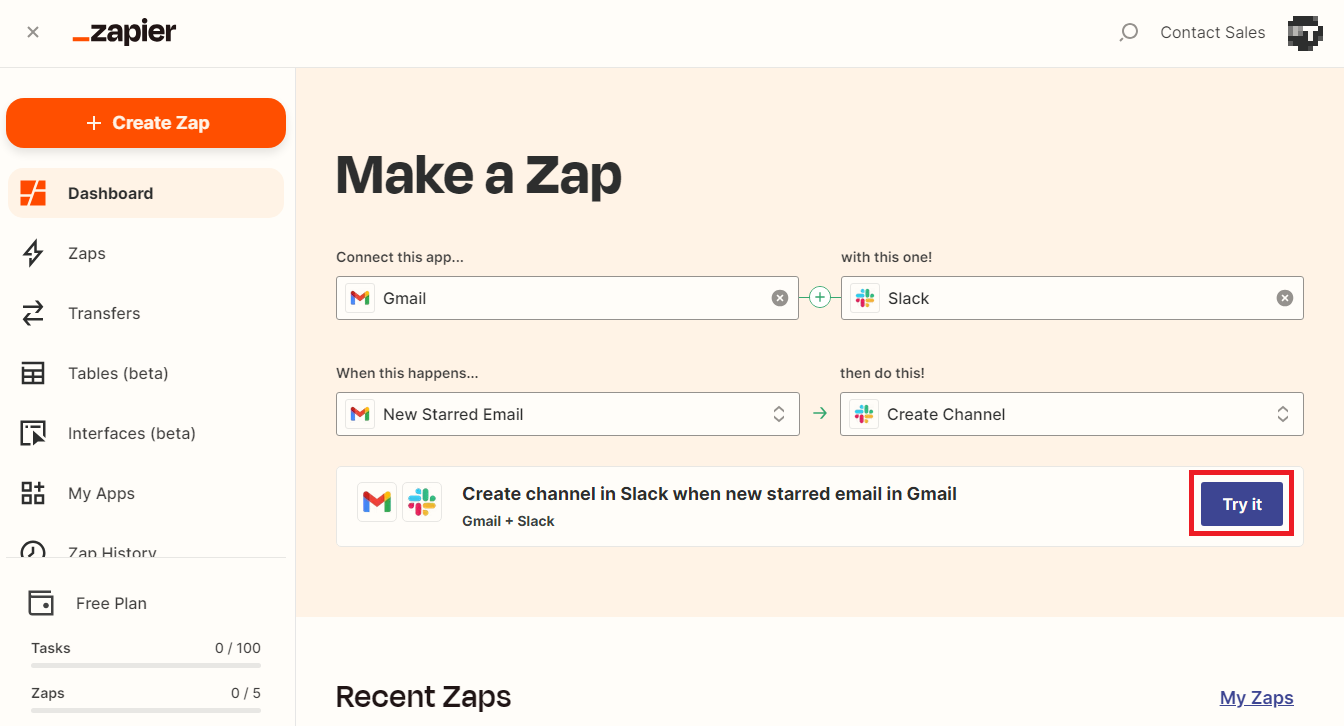Expand the New Starred Email trigger dropdown
The height and width of the screenshot is (726, 1344).
pos(779,414)
